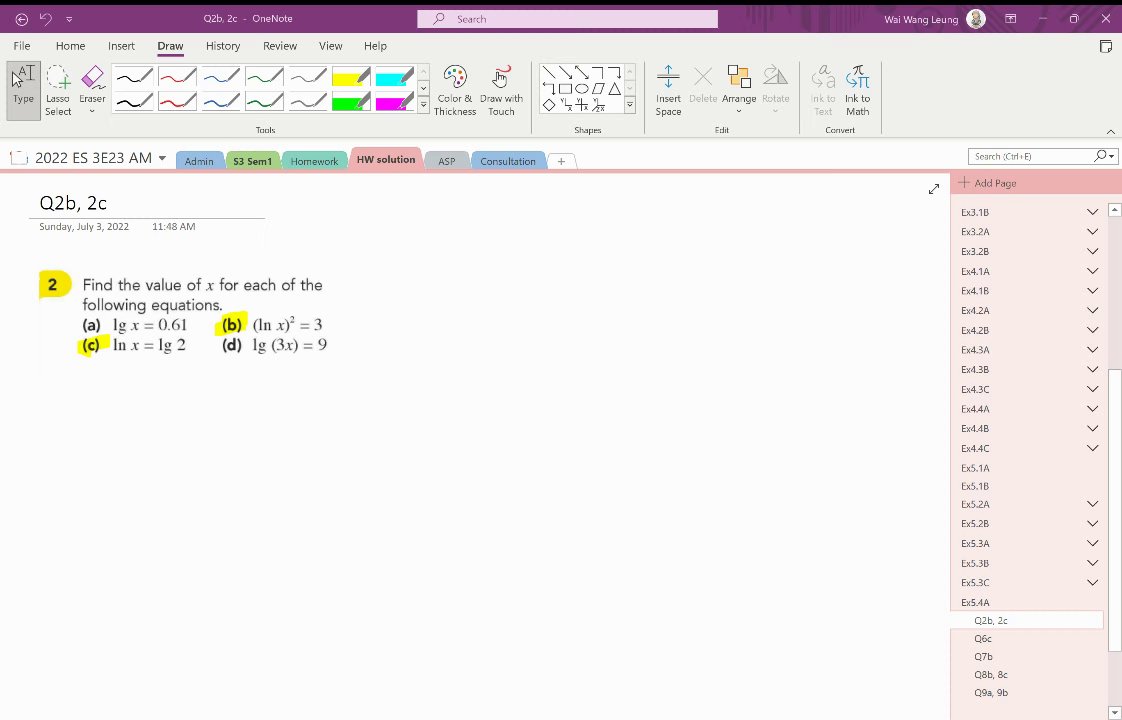The width and height of the screenshot is (1122, 720).
Task: Select the Type tool
Action: point(24,91)
